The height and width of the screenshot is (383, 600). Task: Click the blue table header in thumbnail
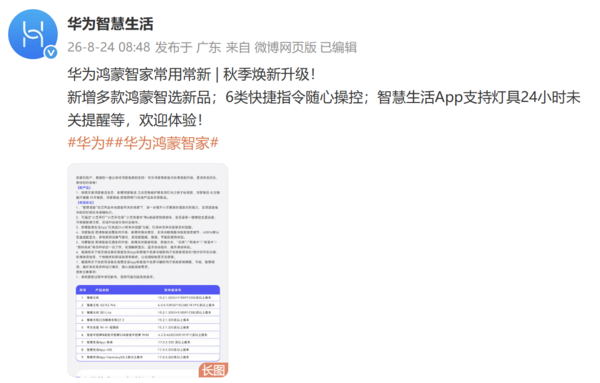[x=148, y=290]
